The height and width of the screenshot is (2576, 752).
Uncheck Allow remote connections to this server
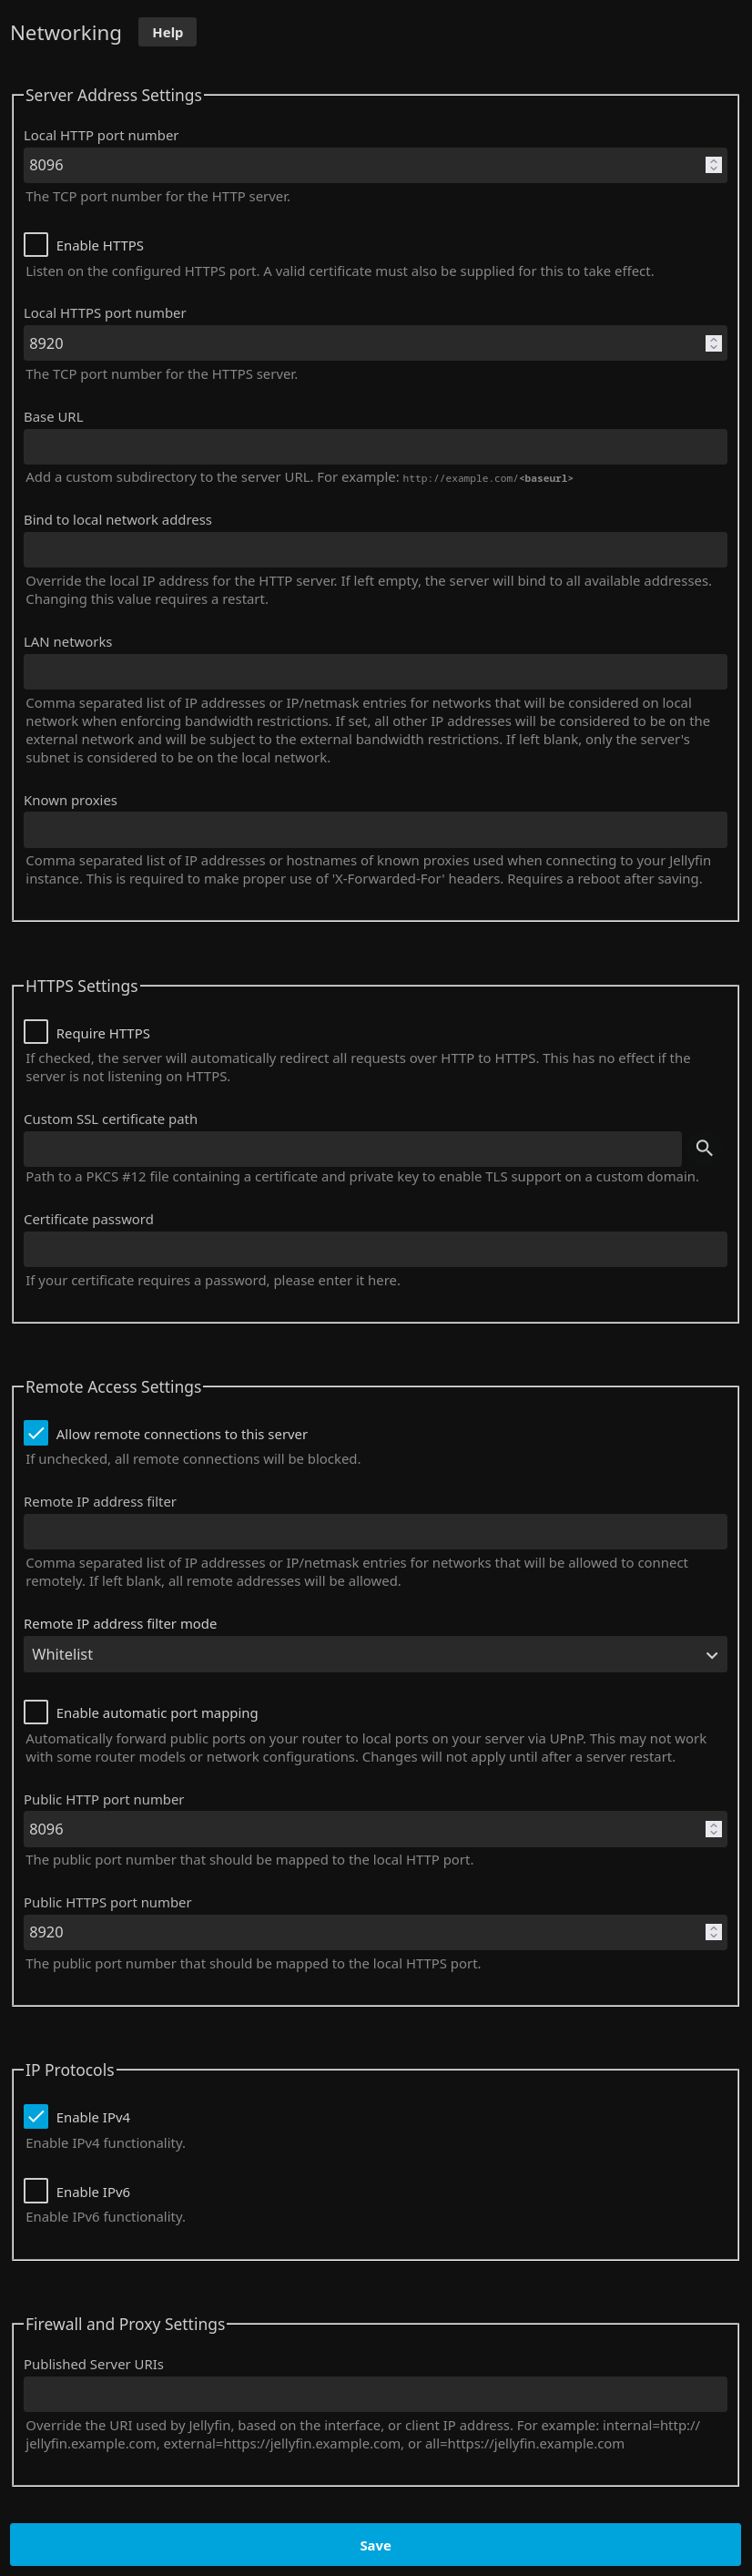pos(36,1433)
